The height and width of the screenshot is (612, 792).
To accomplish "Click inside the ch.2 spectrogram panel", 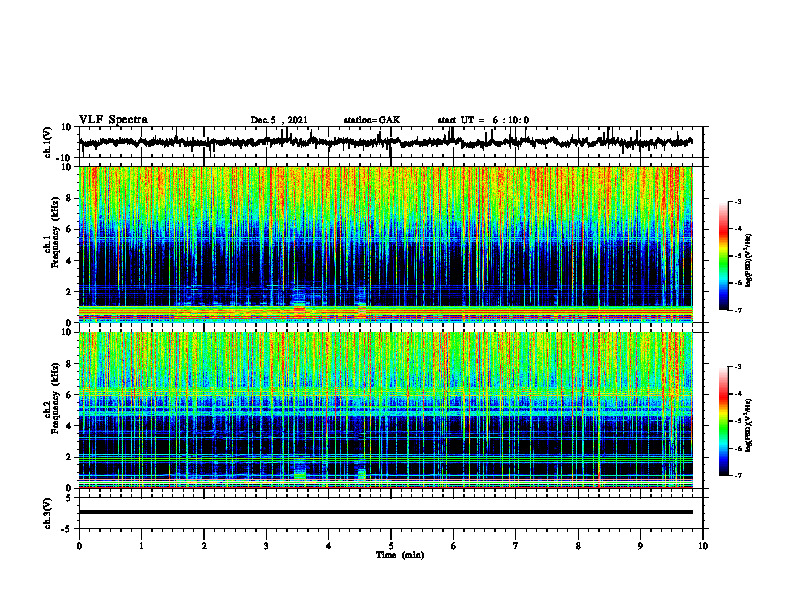I will tap(385, 410).
